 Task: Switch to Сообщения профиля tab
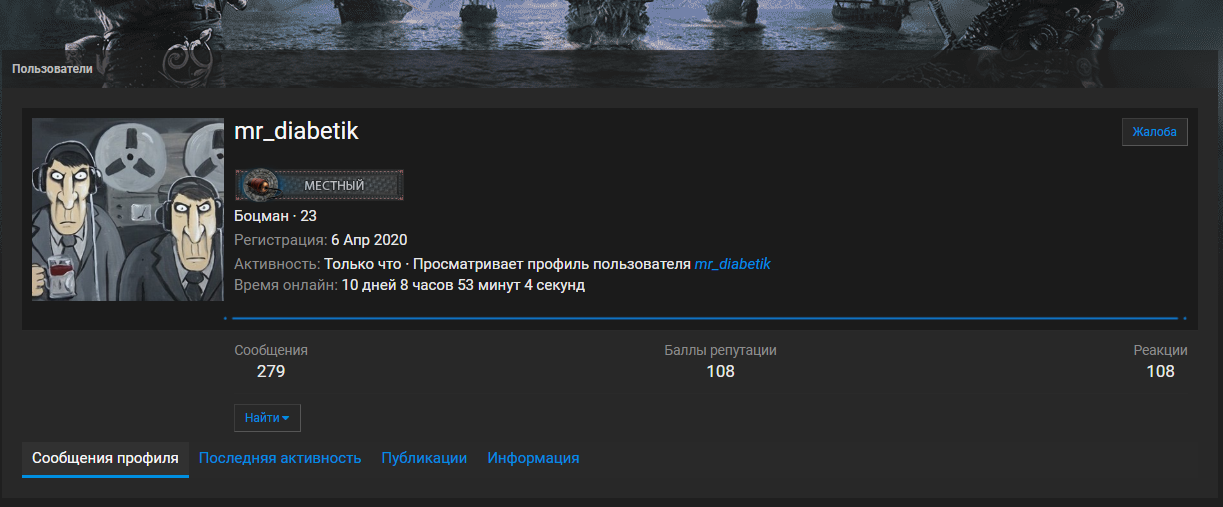pyautogui.click(x=105, y=458)
